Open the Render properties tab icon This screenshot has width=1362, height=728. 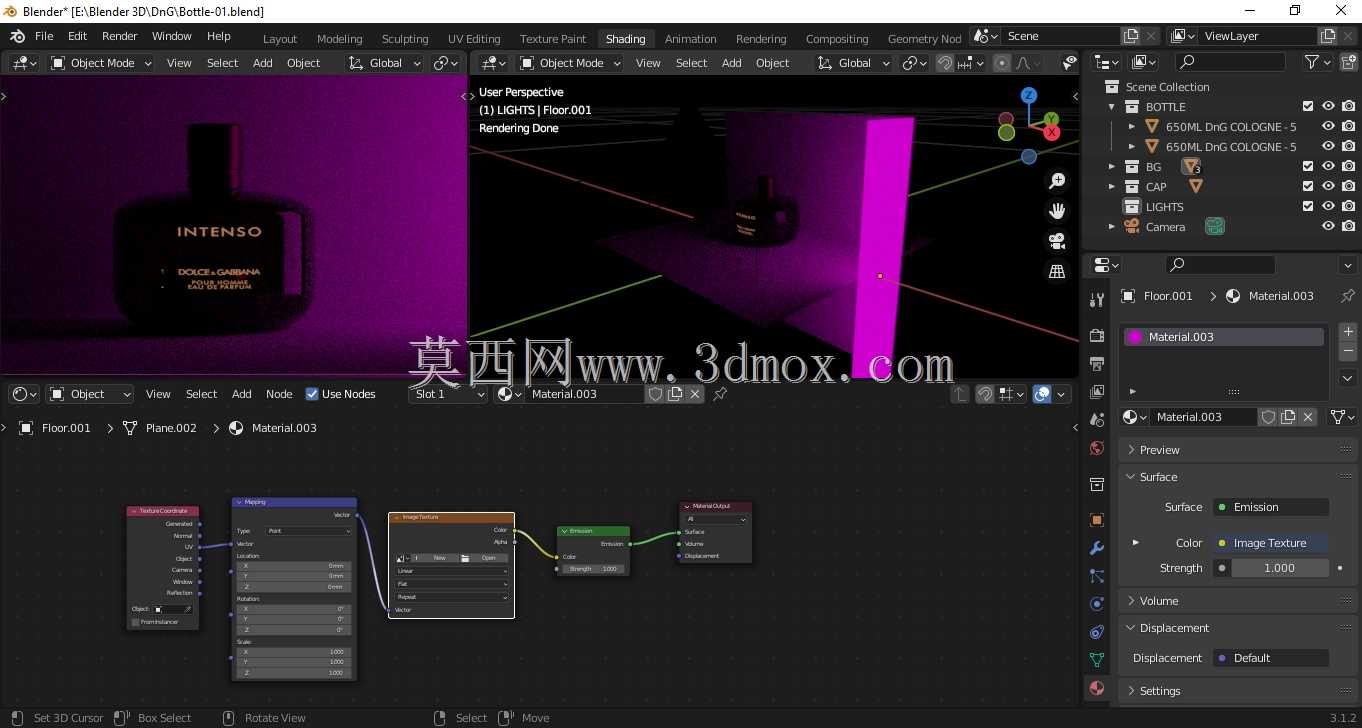[x=1097, y=335]
